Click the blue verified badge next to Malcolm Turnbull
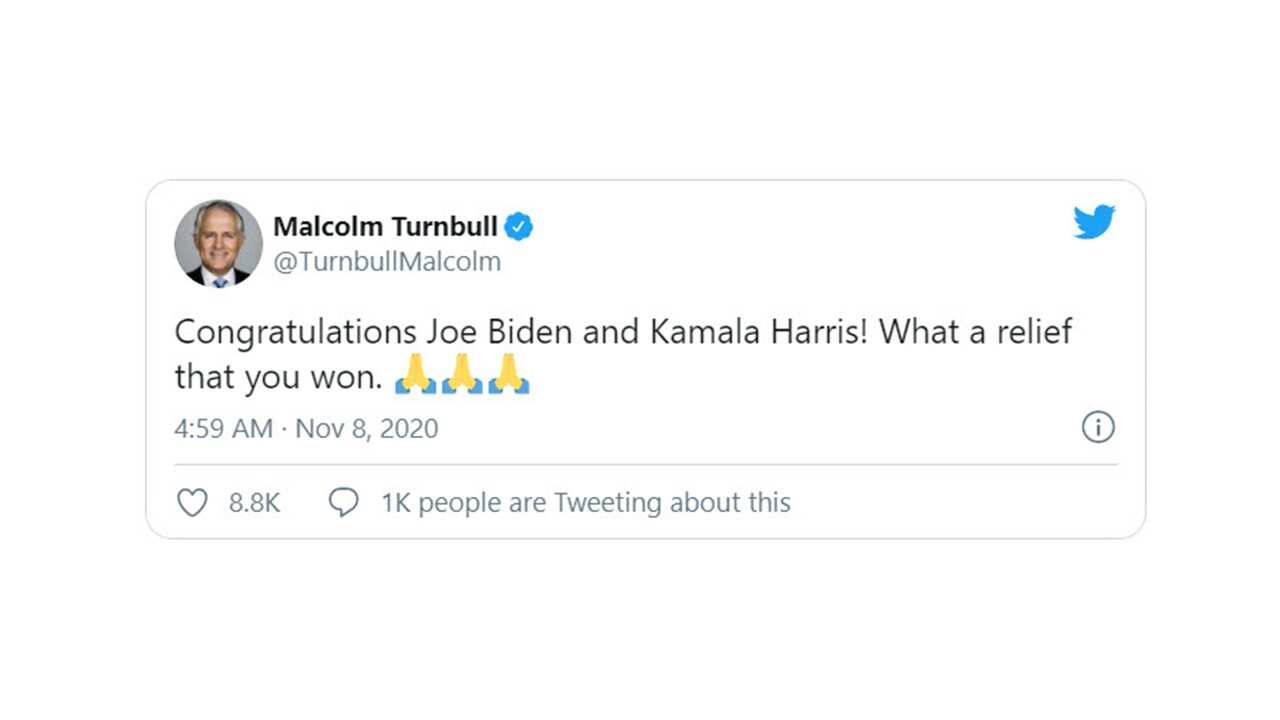 pyautogui.click(x=522, y=227)
